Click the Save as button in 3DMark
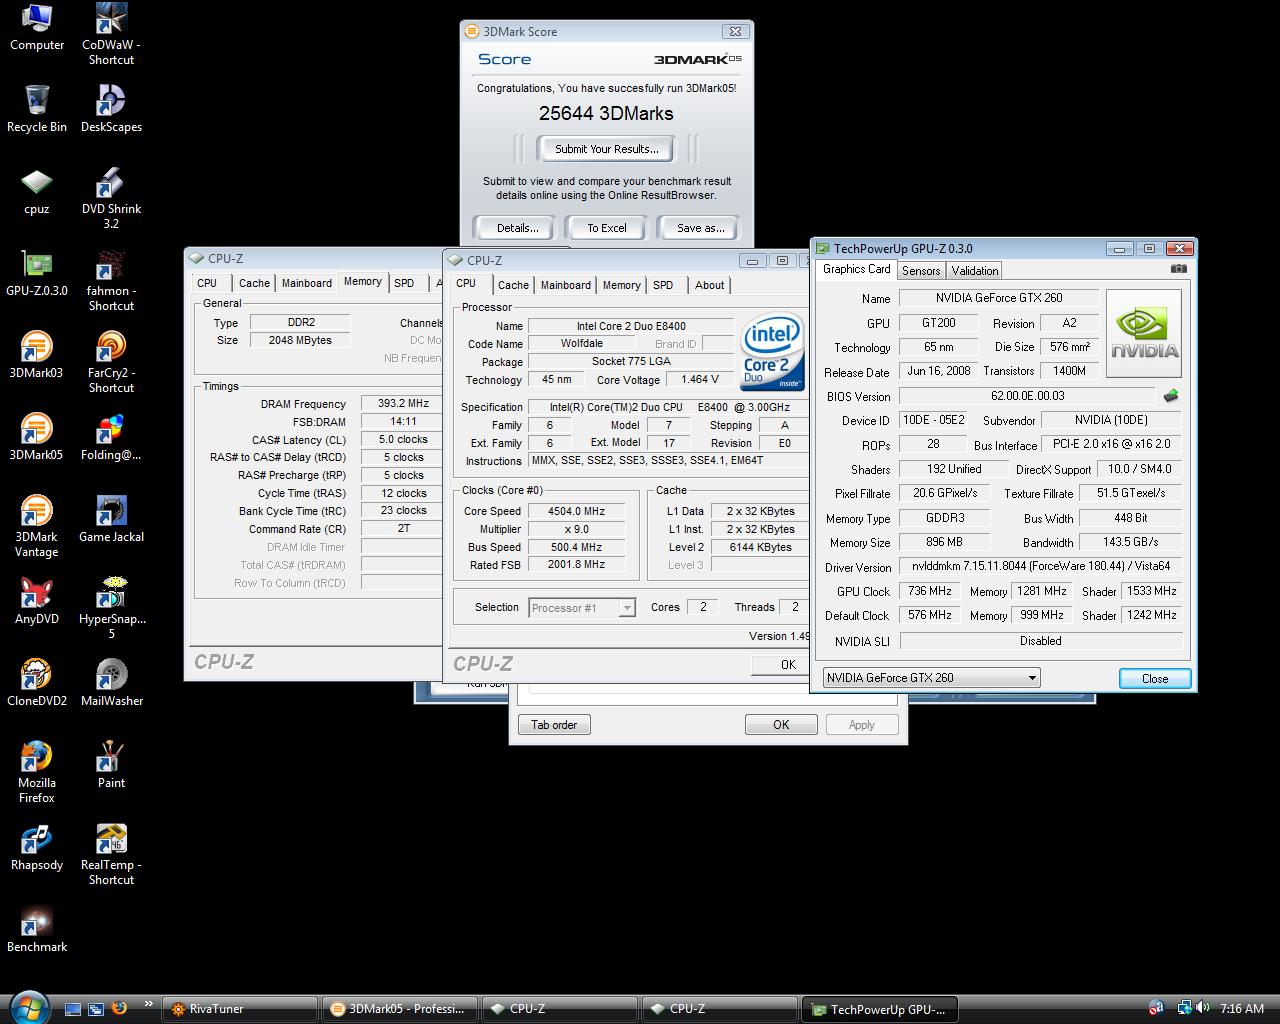 (x=701, y=228)
